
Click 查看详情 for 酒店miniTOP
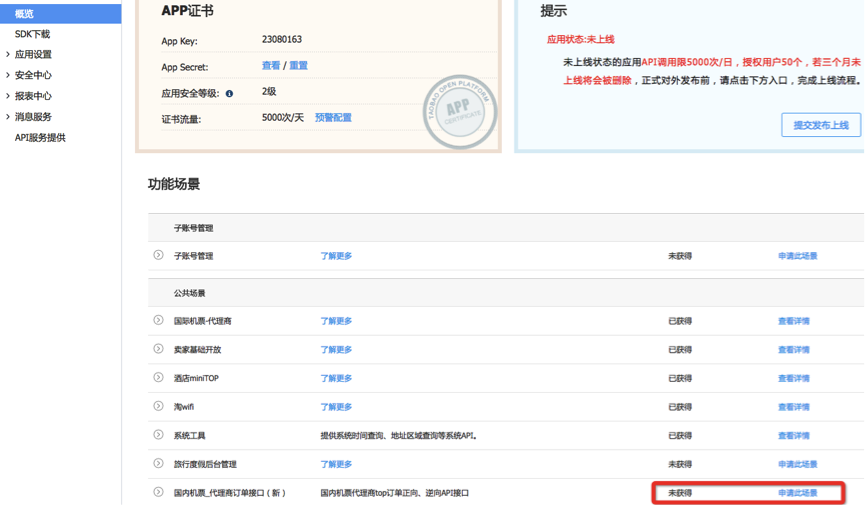[794, 379]
